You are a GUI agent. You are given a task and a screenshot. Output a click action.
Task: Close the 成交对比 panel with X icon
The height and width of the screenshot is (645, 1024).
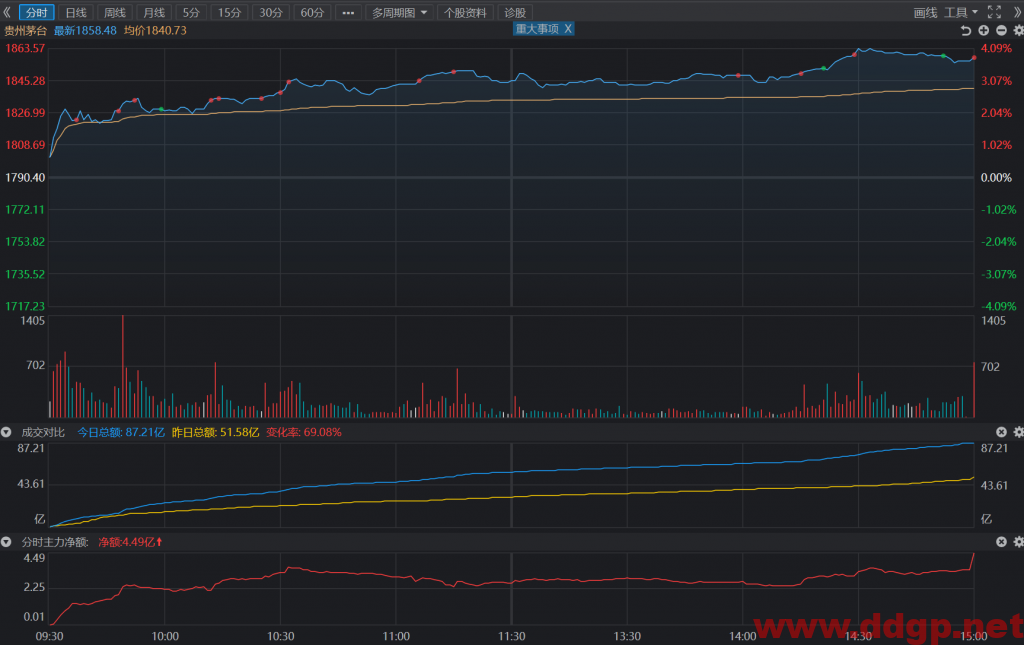1001,432
